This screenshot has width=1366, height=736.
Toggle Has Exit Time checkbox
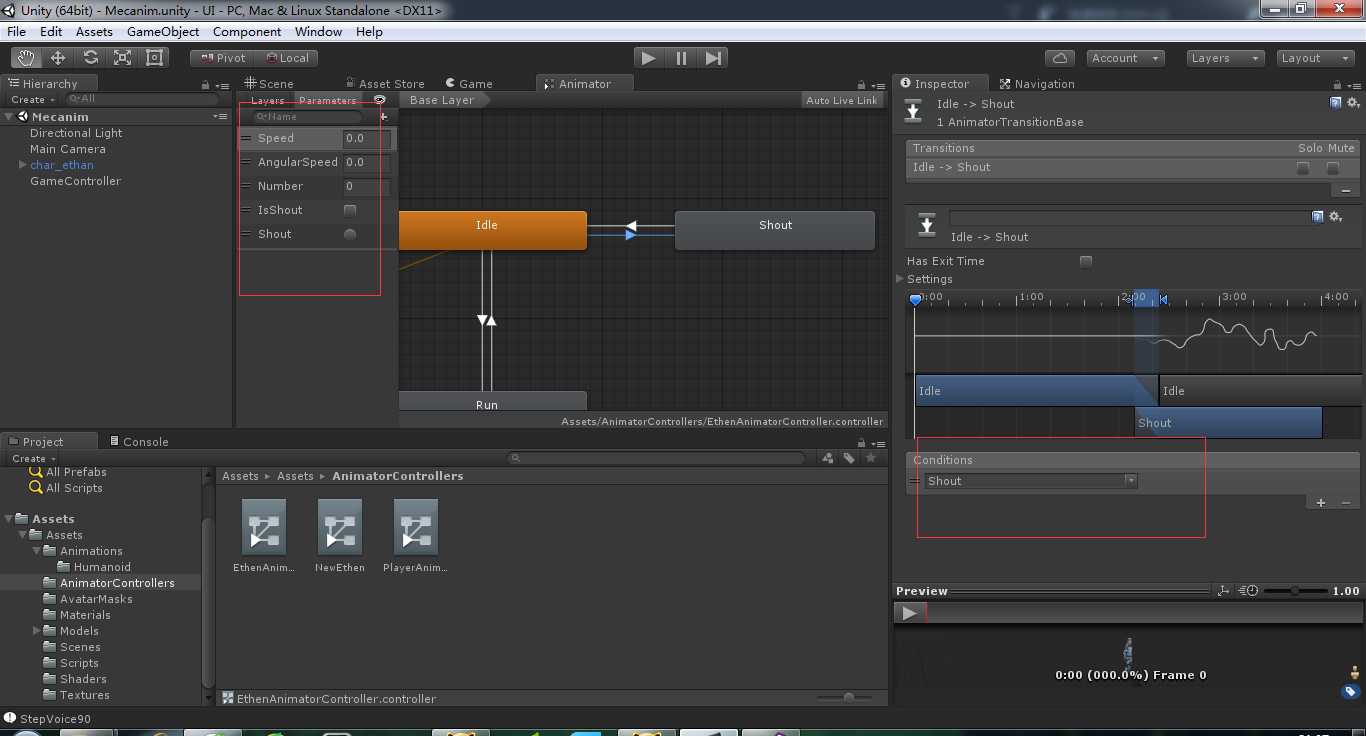click(x=1086, y=261)
